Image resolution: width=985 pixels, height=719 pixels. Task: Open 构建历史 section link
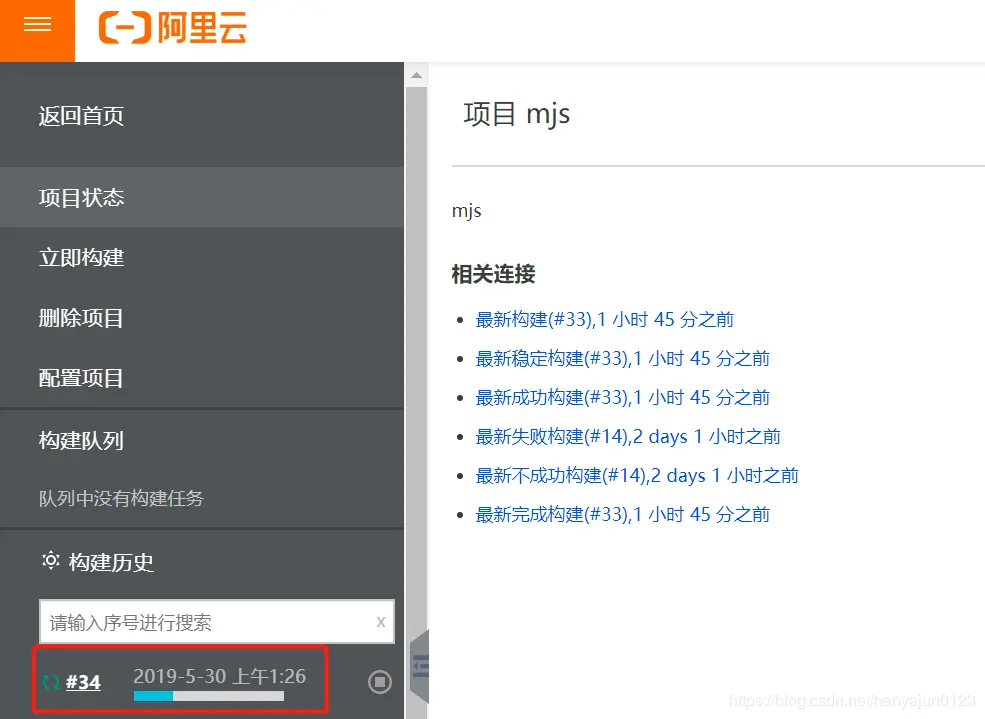tap(111, 562)
